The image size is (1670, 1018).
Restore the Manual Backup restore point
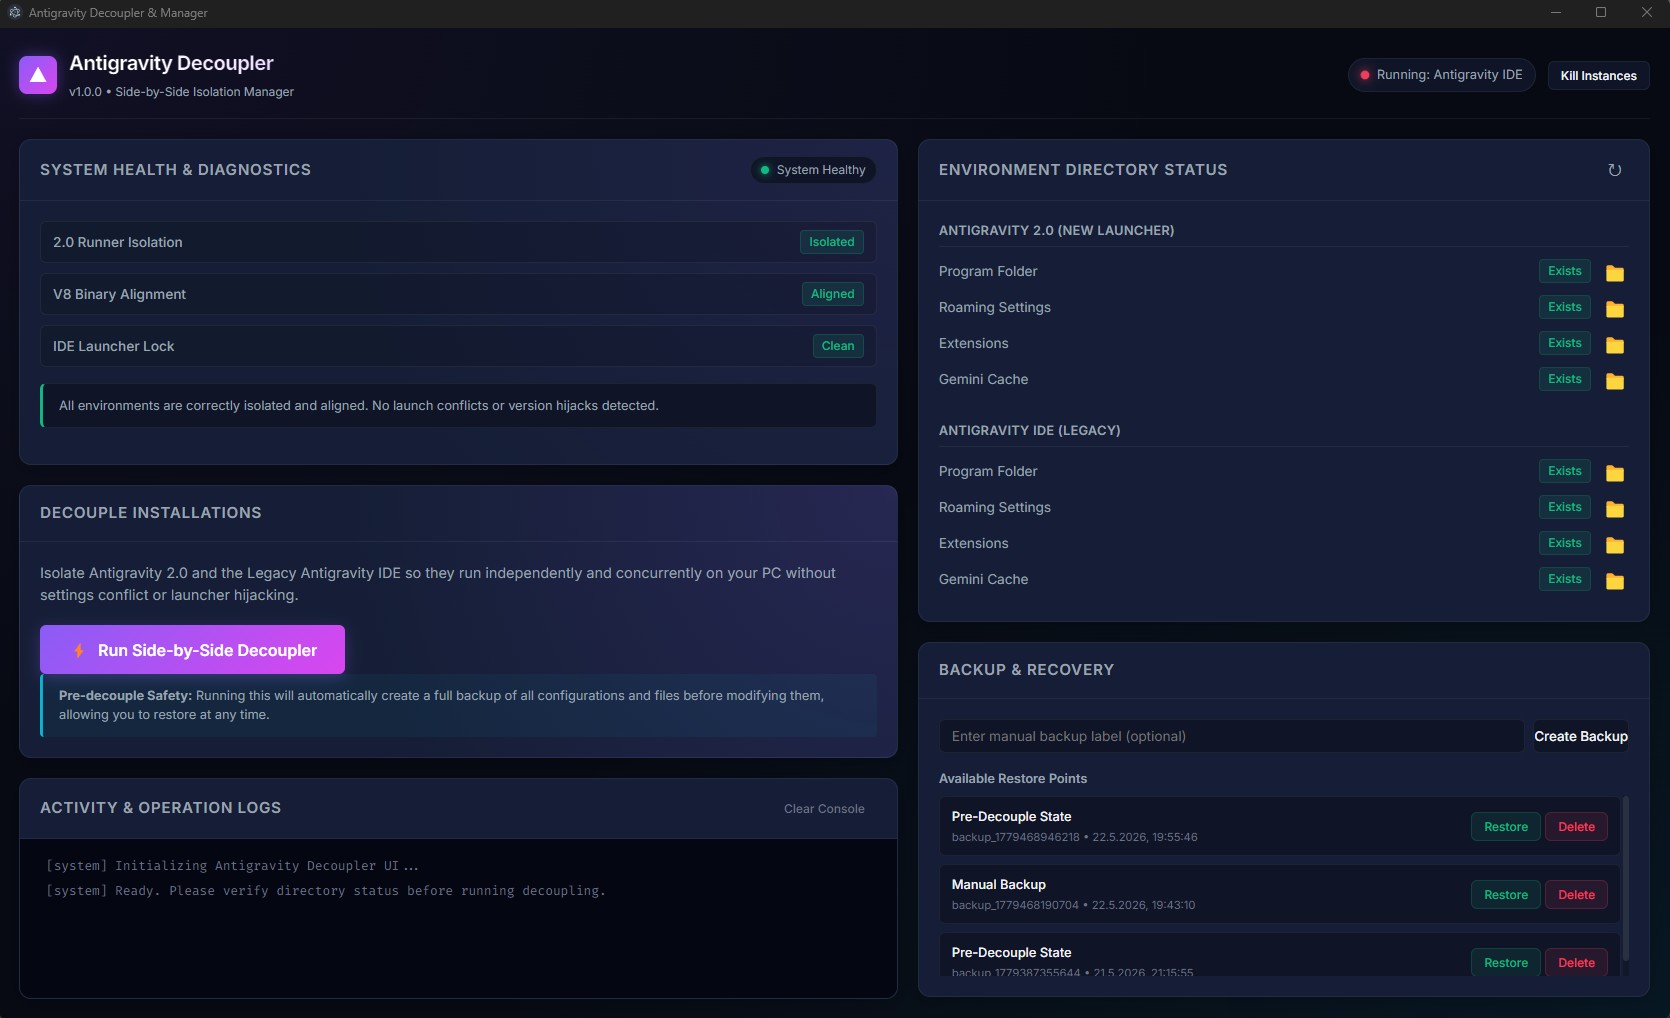[x=1506, y=895]
